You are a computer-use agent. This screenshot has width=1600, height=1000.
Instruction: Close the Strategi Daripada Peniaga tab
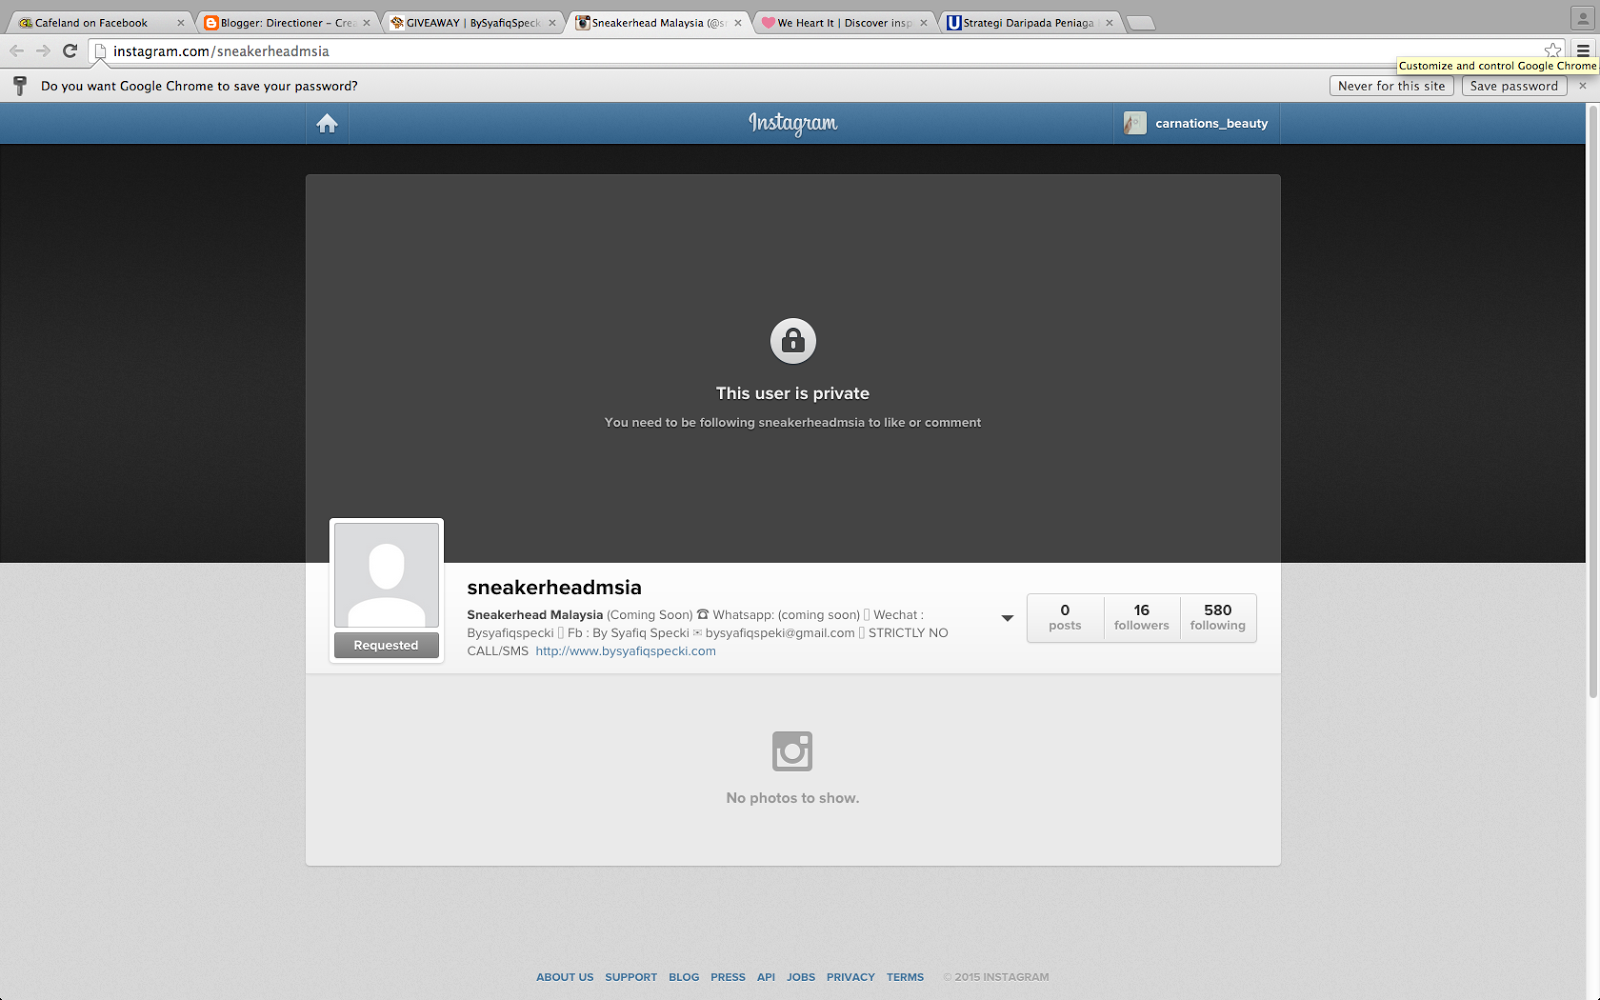[x=1109, y=23]
